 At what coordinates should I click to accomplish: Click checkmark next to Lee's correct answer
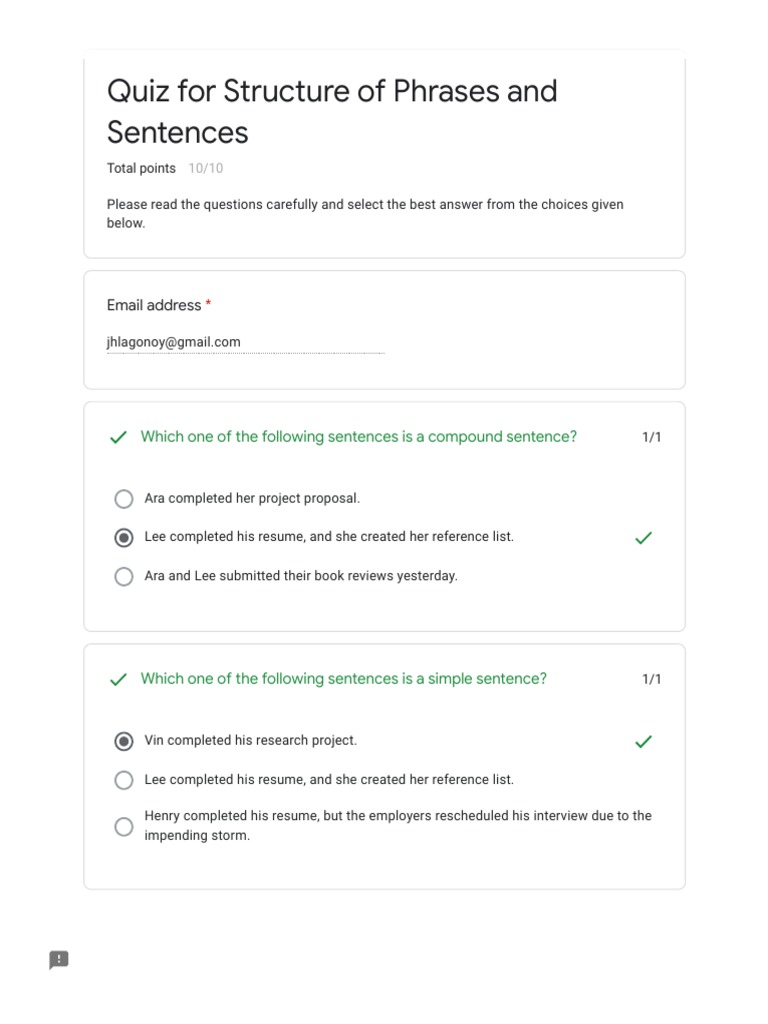pos(644,538)
